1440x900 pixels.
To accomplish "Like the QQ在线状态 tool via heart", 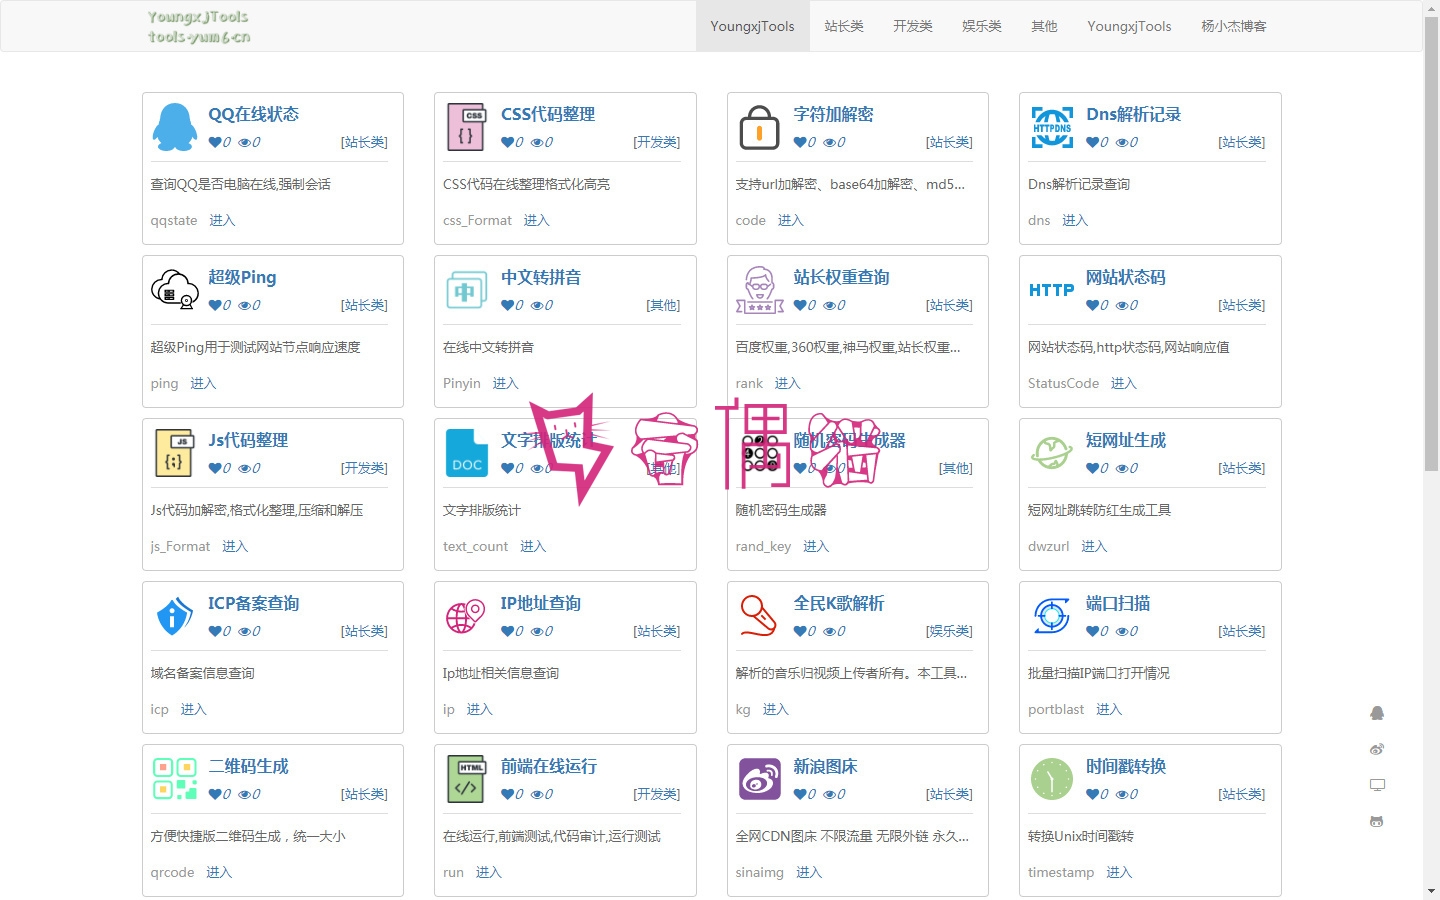I will pos(214,142).
